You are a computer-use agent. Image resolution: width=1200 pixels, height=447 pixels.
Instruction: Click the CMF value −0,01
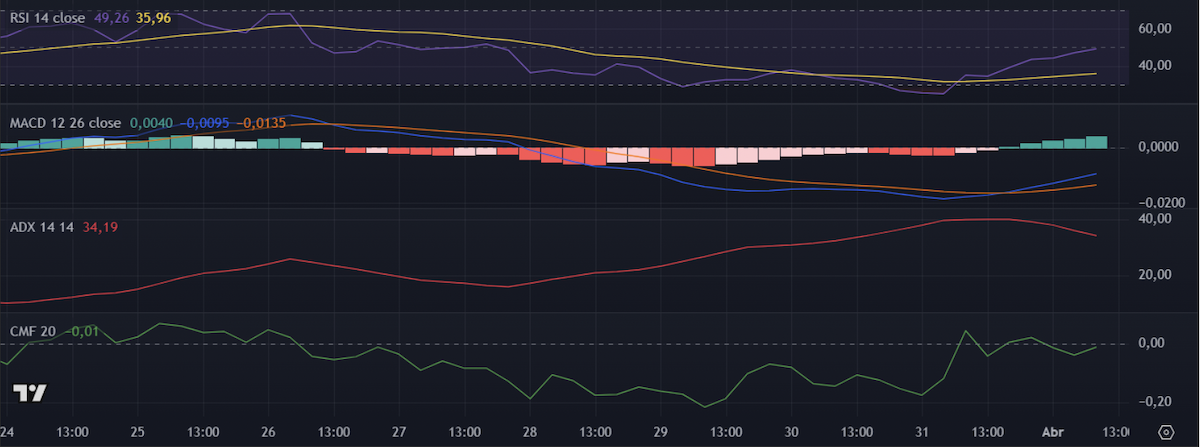coord(83,331)
